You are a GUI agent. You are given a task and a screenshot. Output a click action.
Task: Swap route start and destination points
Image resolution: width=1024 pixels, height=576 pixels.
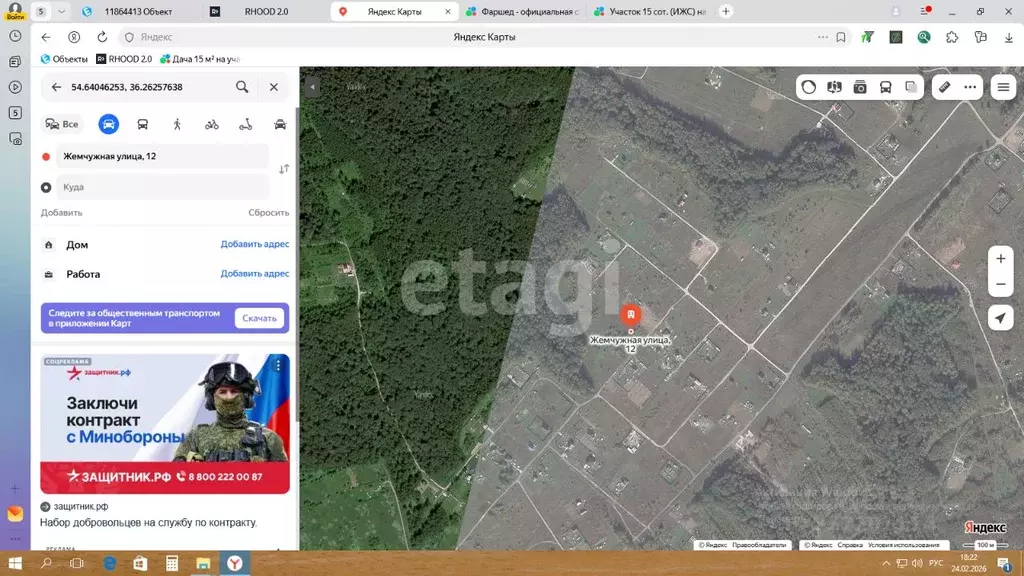point(284,168)
